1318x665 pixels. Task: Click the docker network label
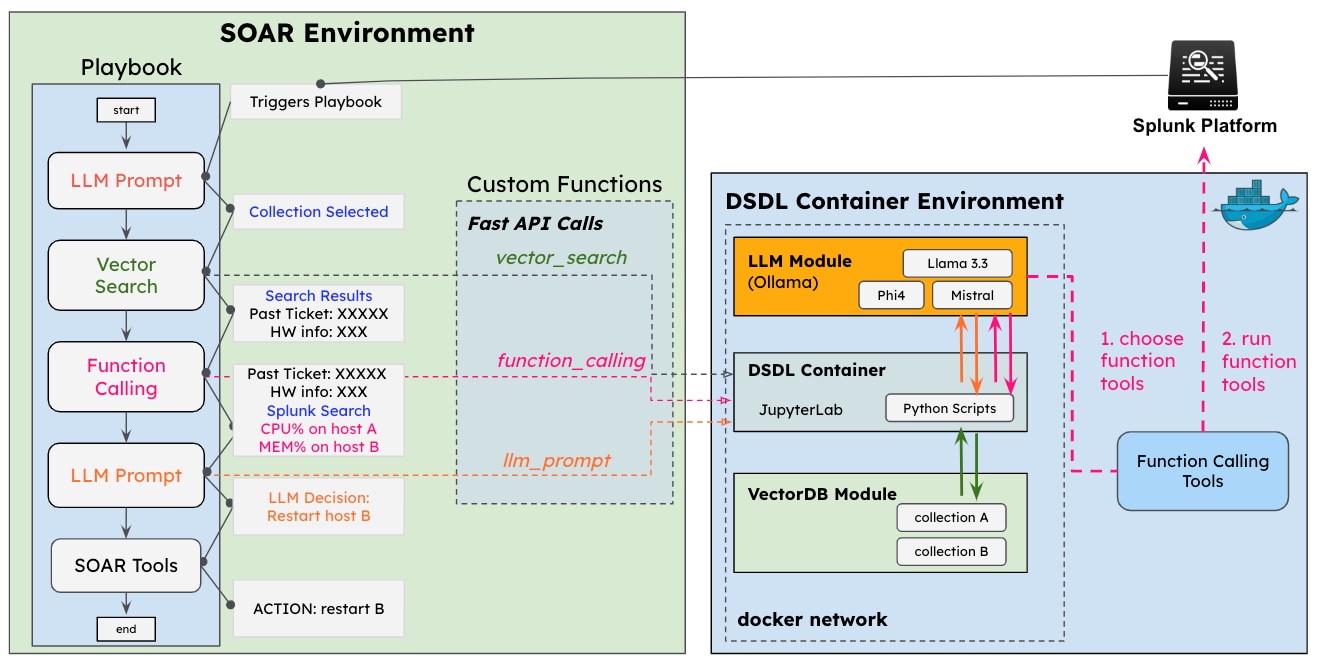(x=812, y=619)
